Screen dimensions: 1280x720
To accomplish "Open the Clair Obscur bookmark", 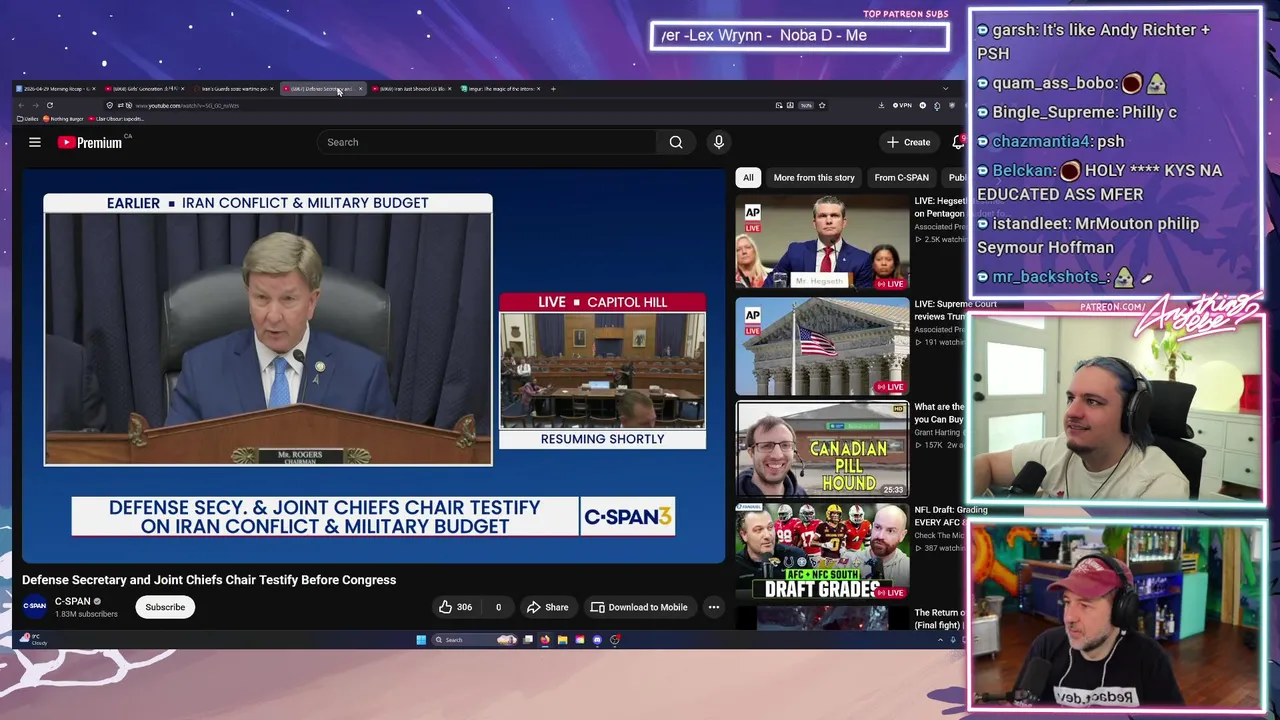I will pyautogui.click(x=116, y=119).
